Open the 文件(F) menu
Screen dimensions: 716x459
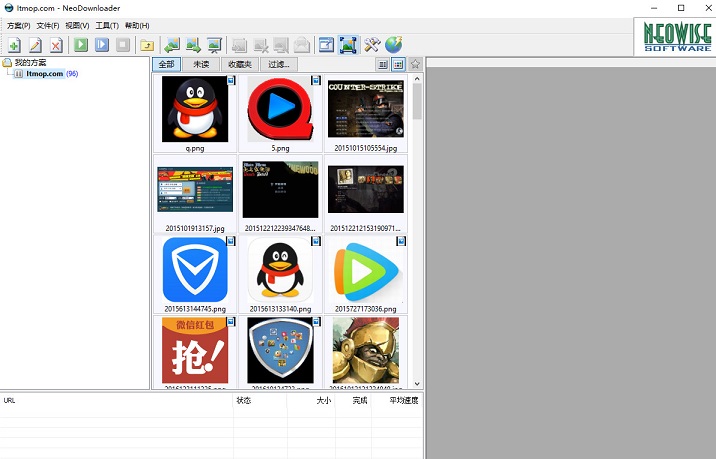(x=48, y=26)
